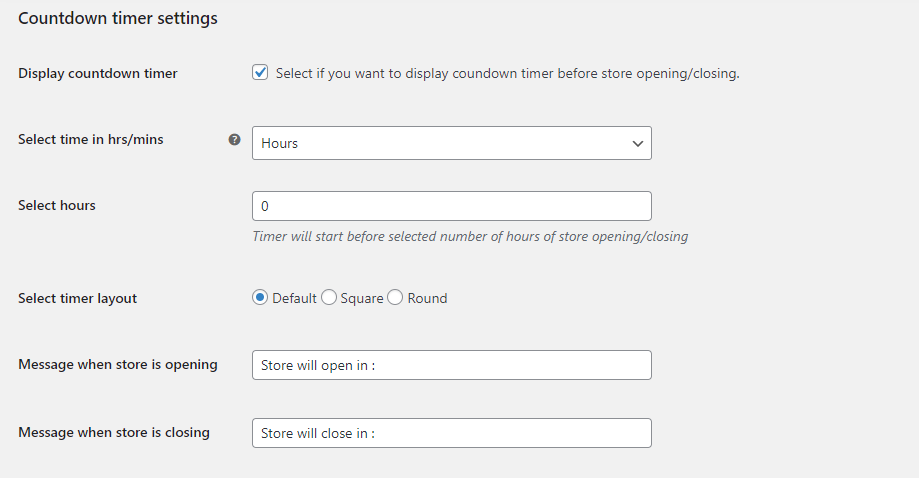The width and height of the screenshot is (919, 478).
Task: Choose the Square timer layout option
Action: pos(329,297)
